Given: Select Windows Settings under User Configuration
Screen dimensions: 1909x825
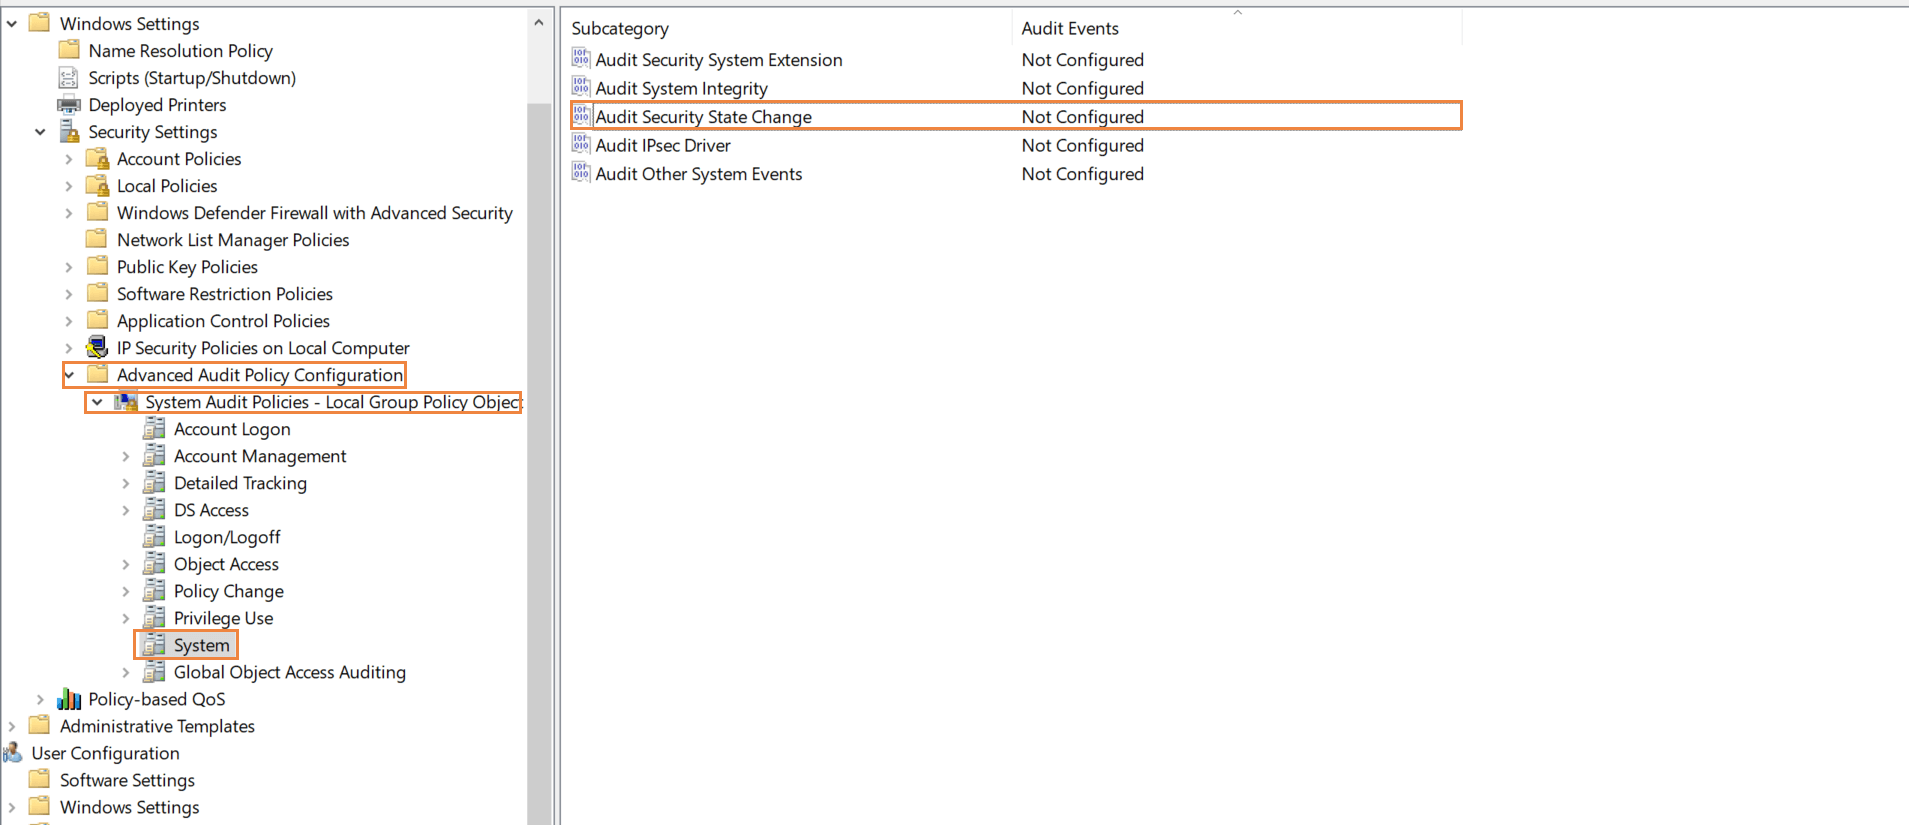Looking at the screenshot, I should (x=129, y=807).
